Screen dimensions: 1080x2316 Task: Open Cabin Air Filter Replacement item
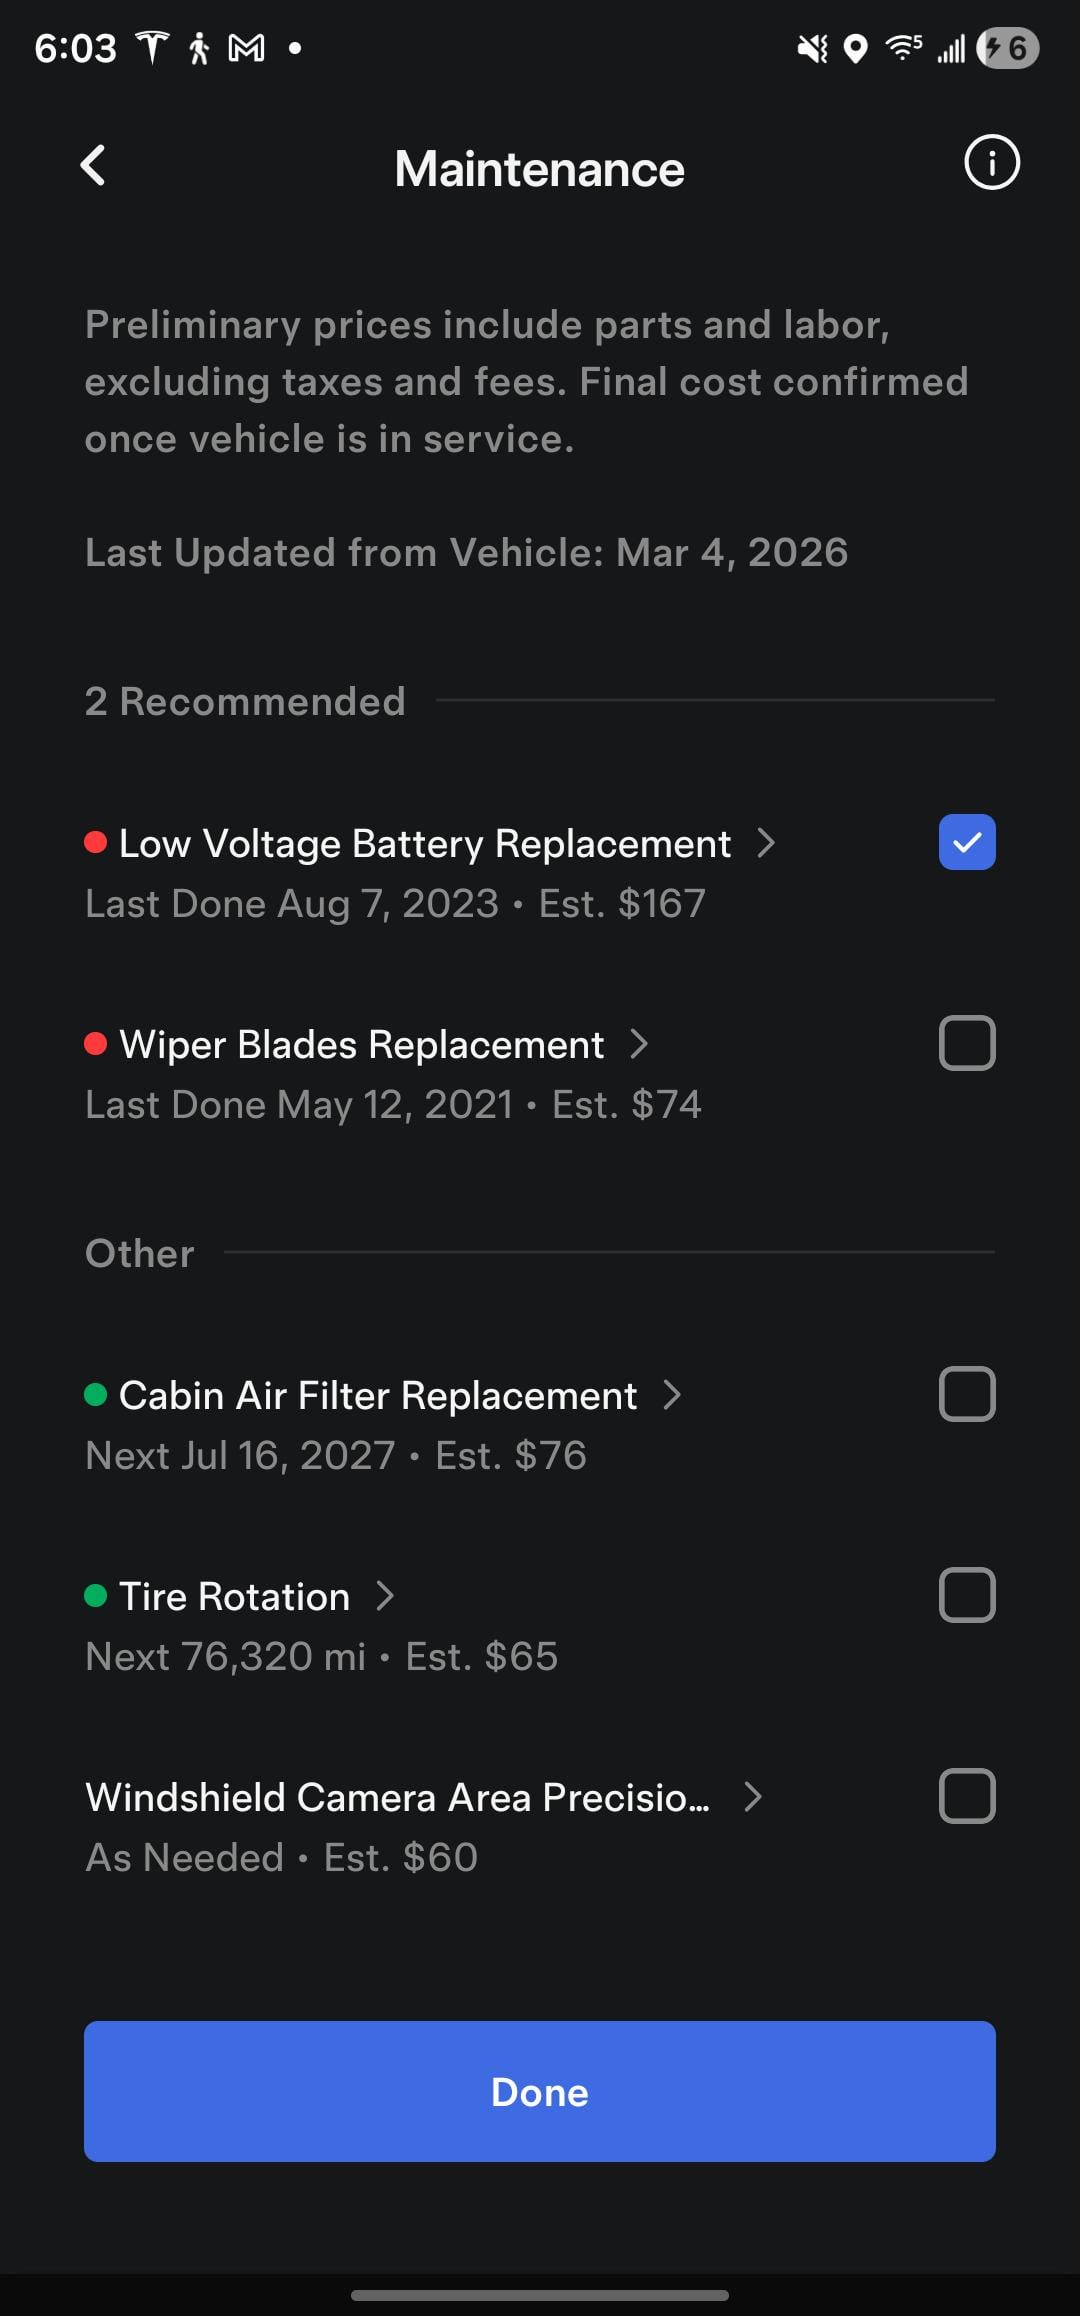tap(378, 1396)
